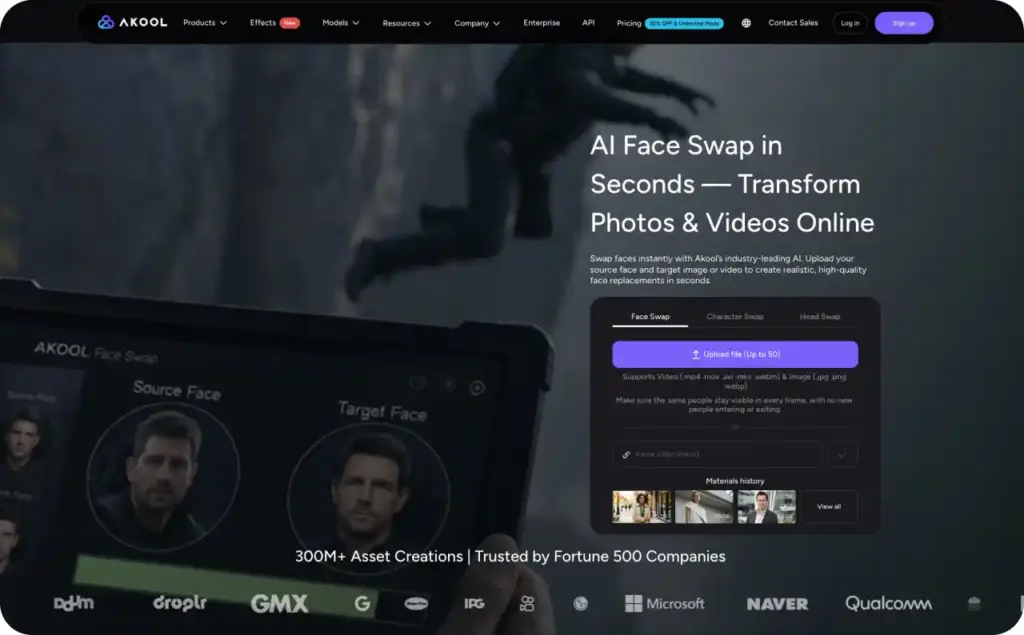
Task: Click the View all button
Action: (829, 506)
